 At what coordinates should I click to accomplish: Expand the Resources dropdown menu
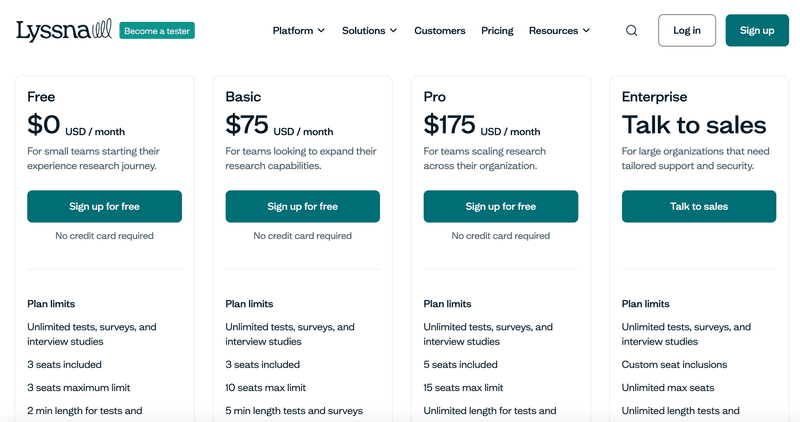tap(559, 30)
